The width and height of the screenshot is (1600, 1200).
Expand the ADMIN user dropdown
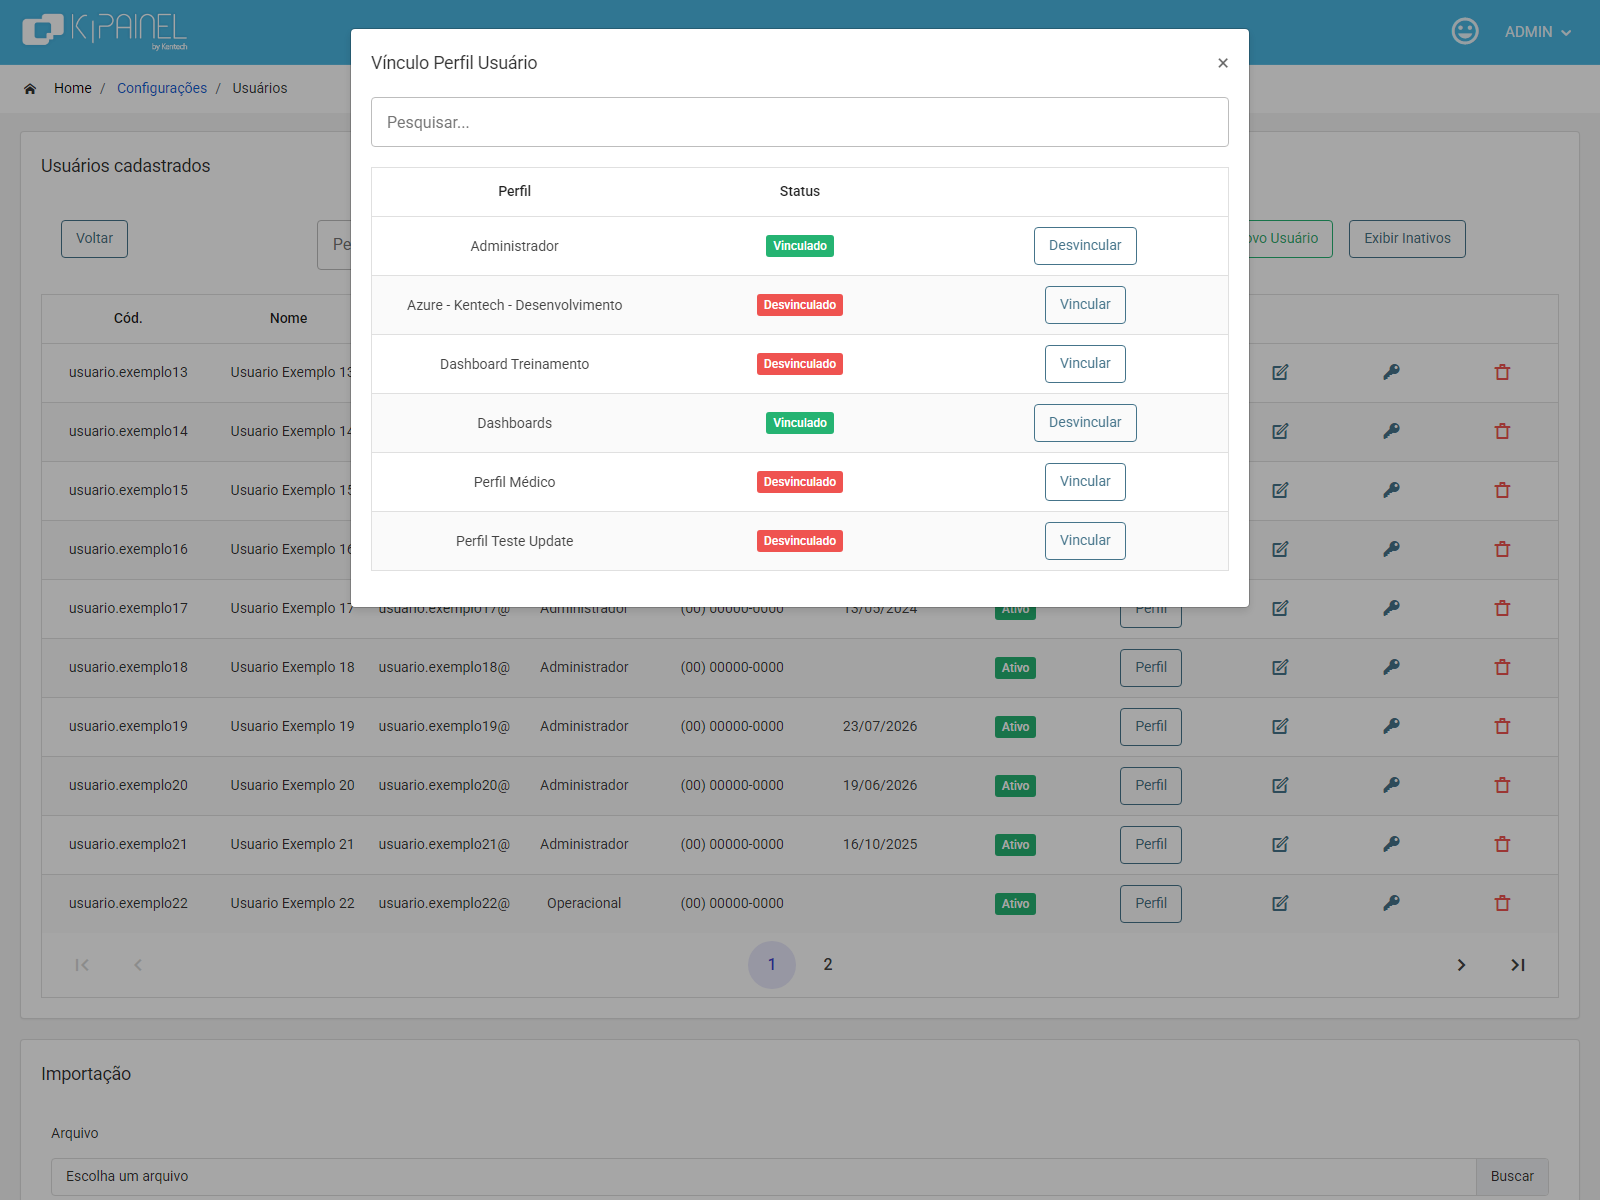click(1537, 32)
